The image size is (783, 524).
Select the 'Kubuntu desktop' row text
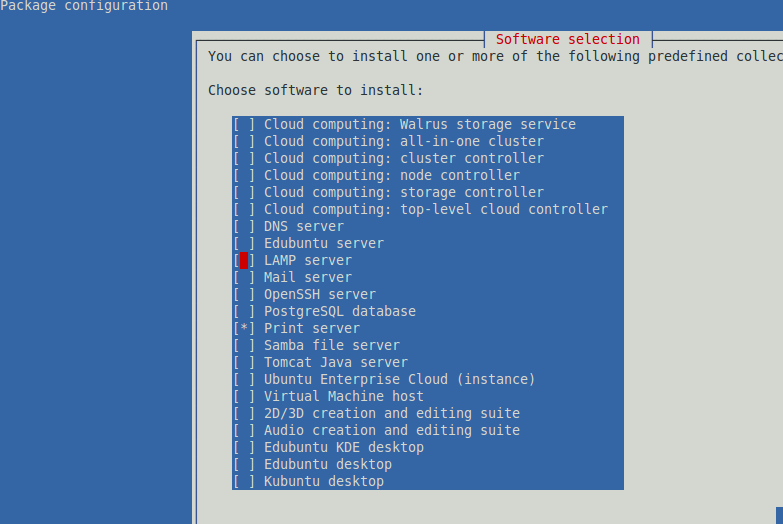(x=324, y=482)
